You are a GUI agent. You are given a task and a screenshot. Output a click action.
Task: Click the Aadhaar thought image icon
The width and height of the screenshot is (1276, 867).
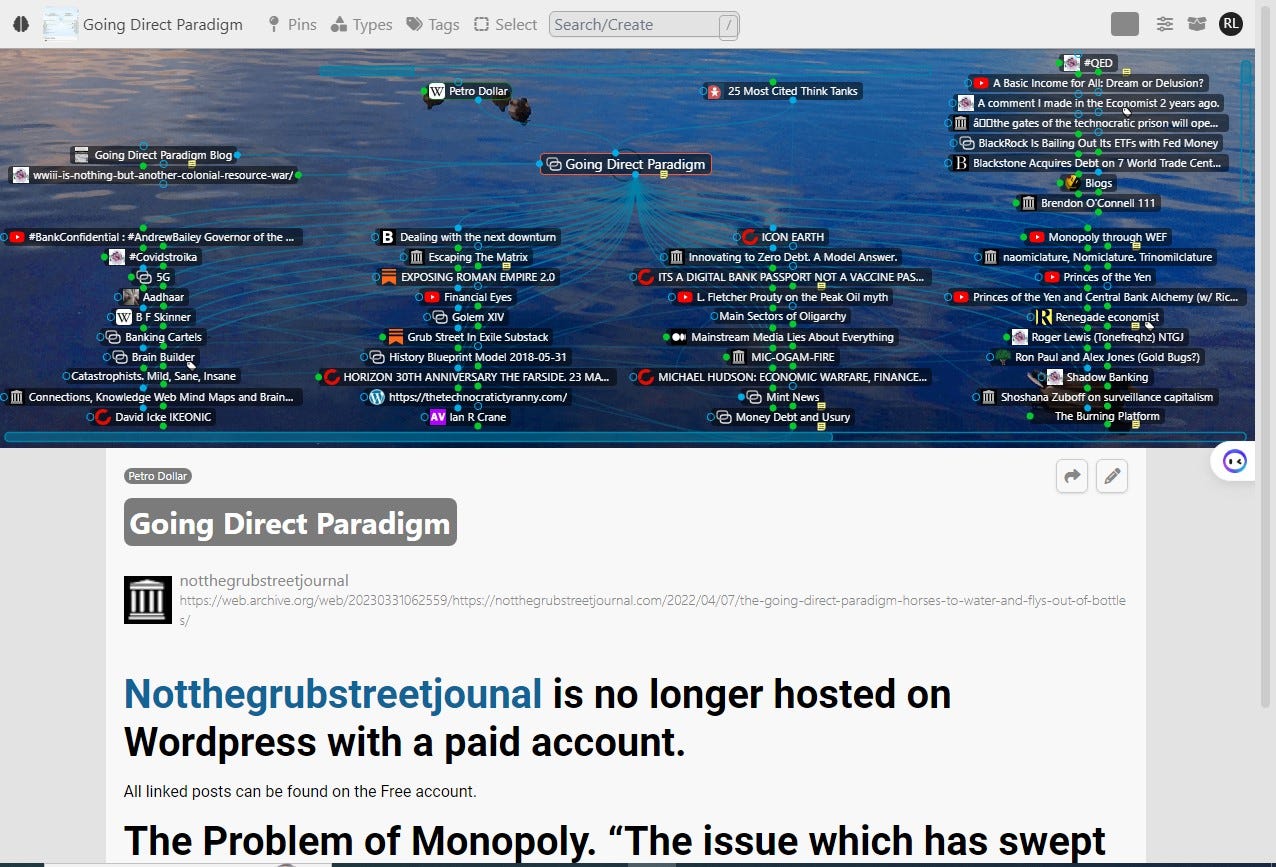click(x=131, y=297)
